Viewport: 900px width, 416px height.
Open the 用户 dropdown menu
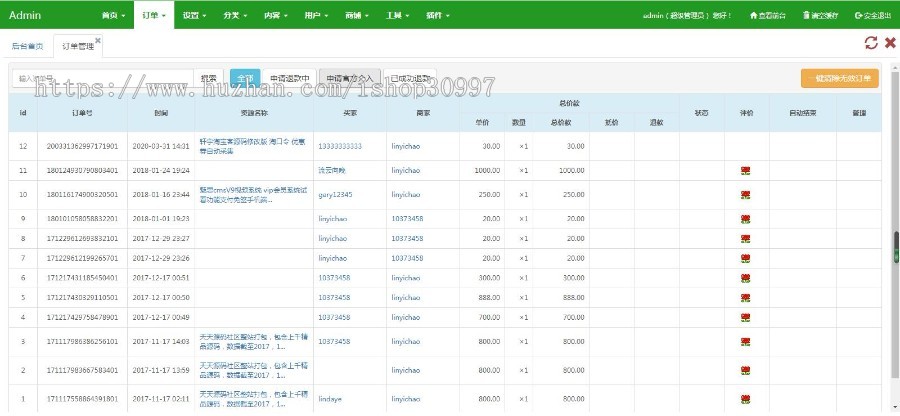[316, 15]
